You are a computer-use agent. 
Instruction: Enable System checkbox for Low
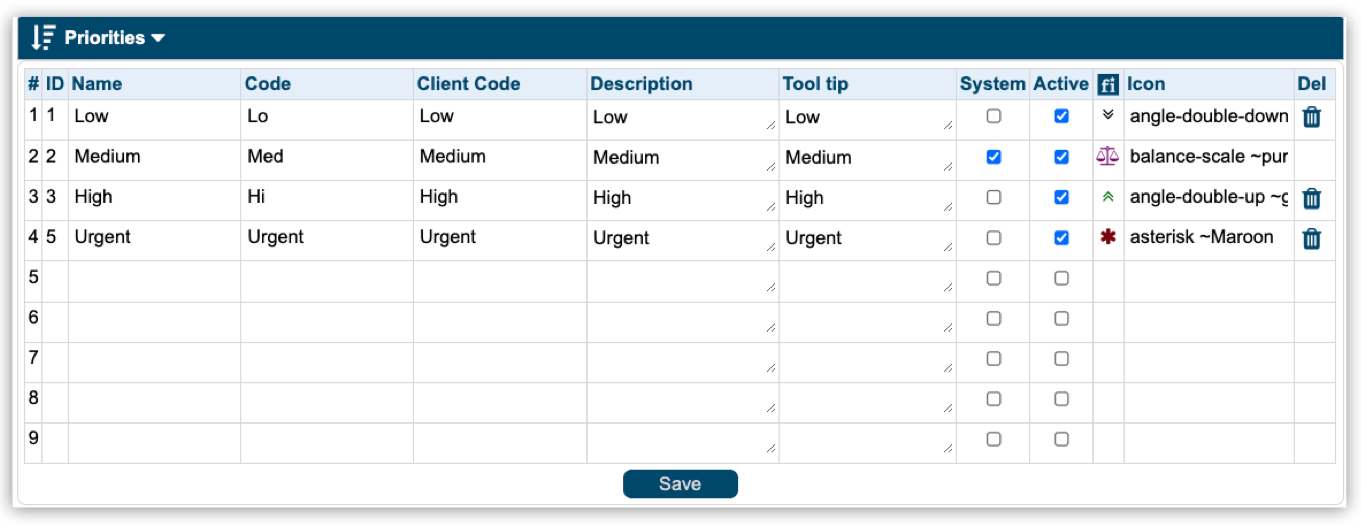[993, 116]
